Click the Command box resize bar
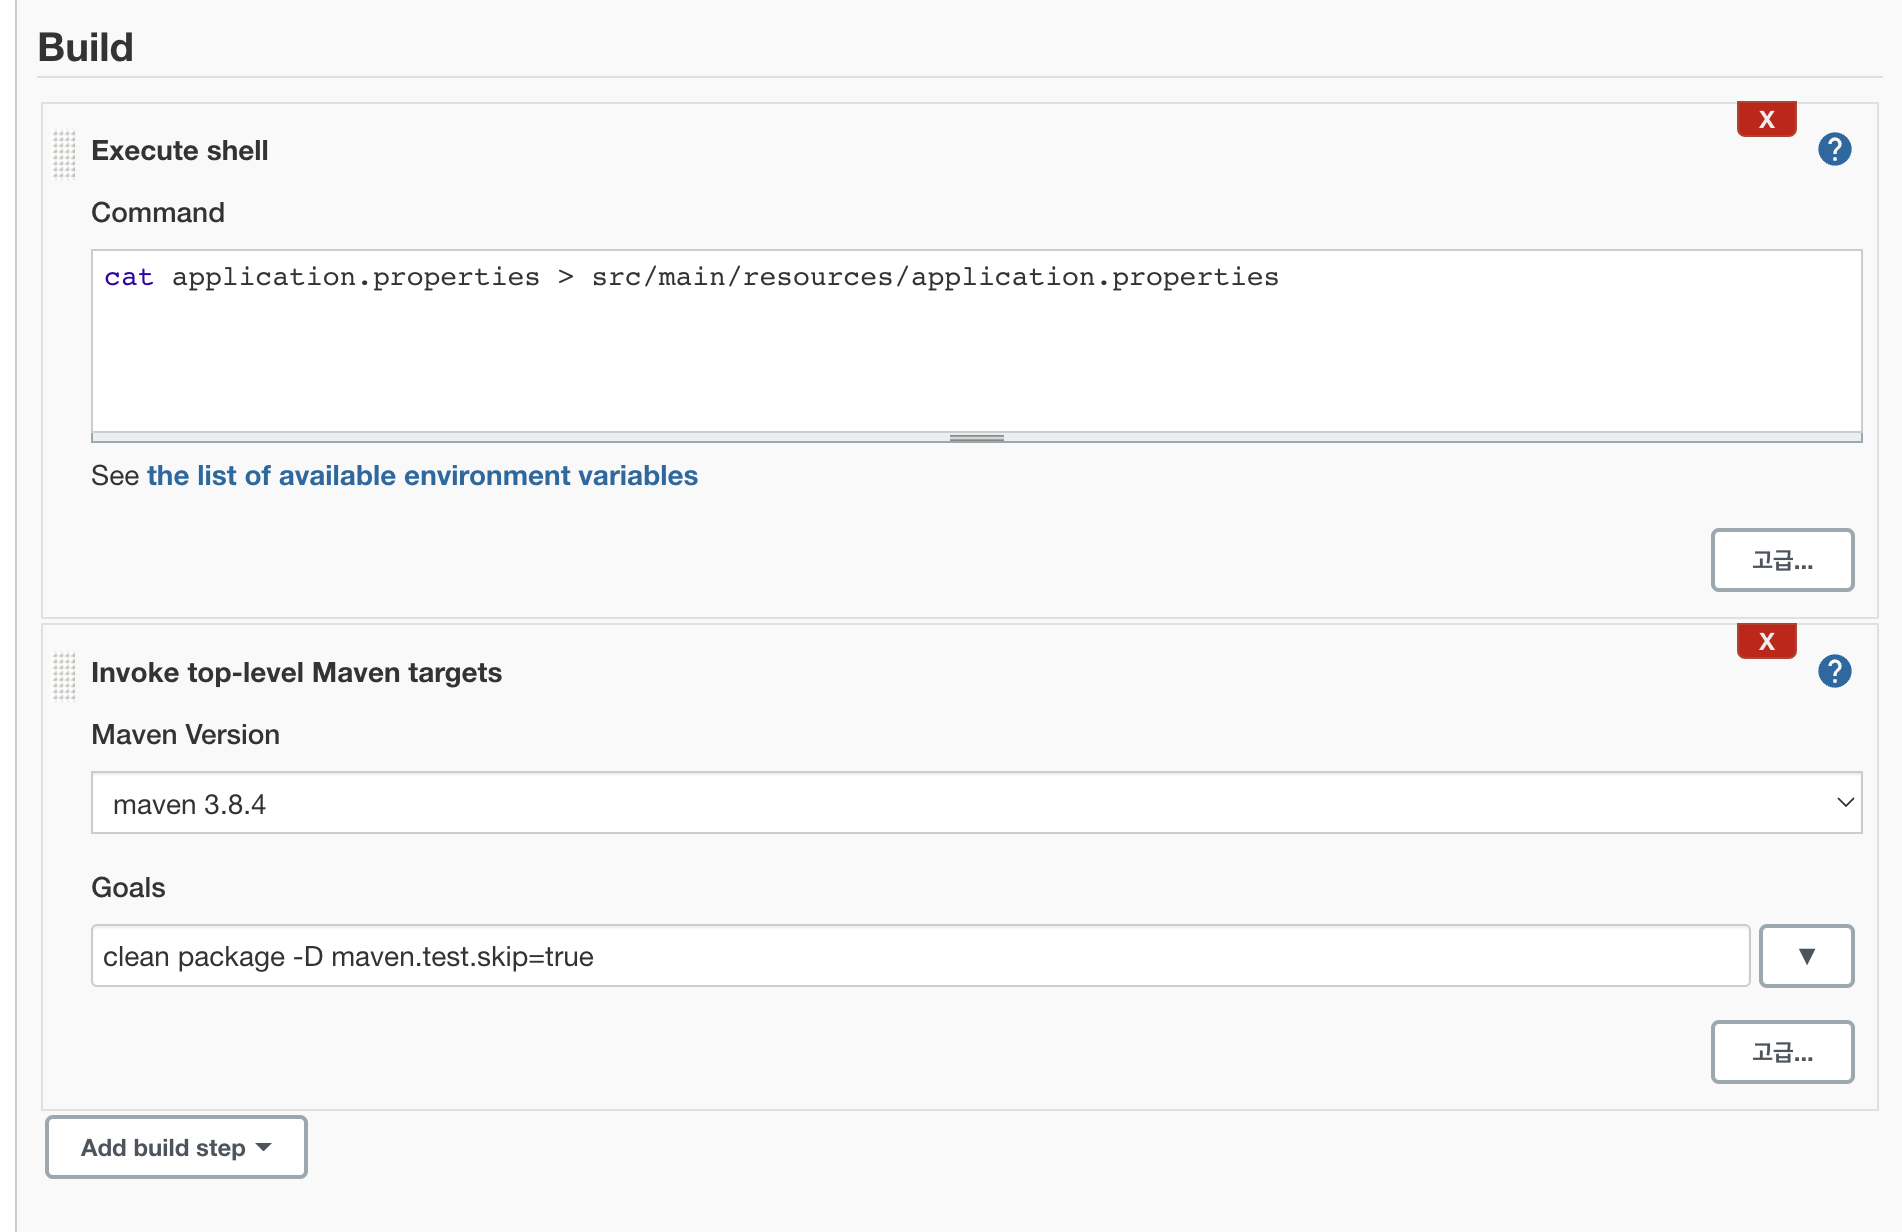 976,438
